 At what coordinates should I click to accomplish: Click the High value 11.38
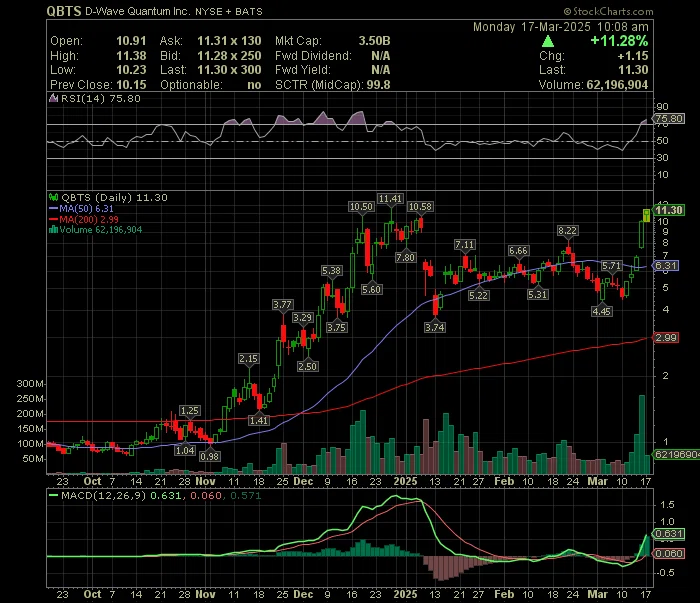[x=131, y=56]
